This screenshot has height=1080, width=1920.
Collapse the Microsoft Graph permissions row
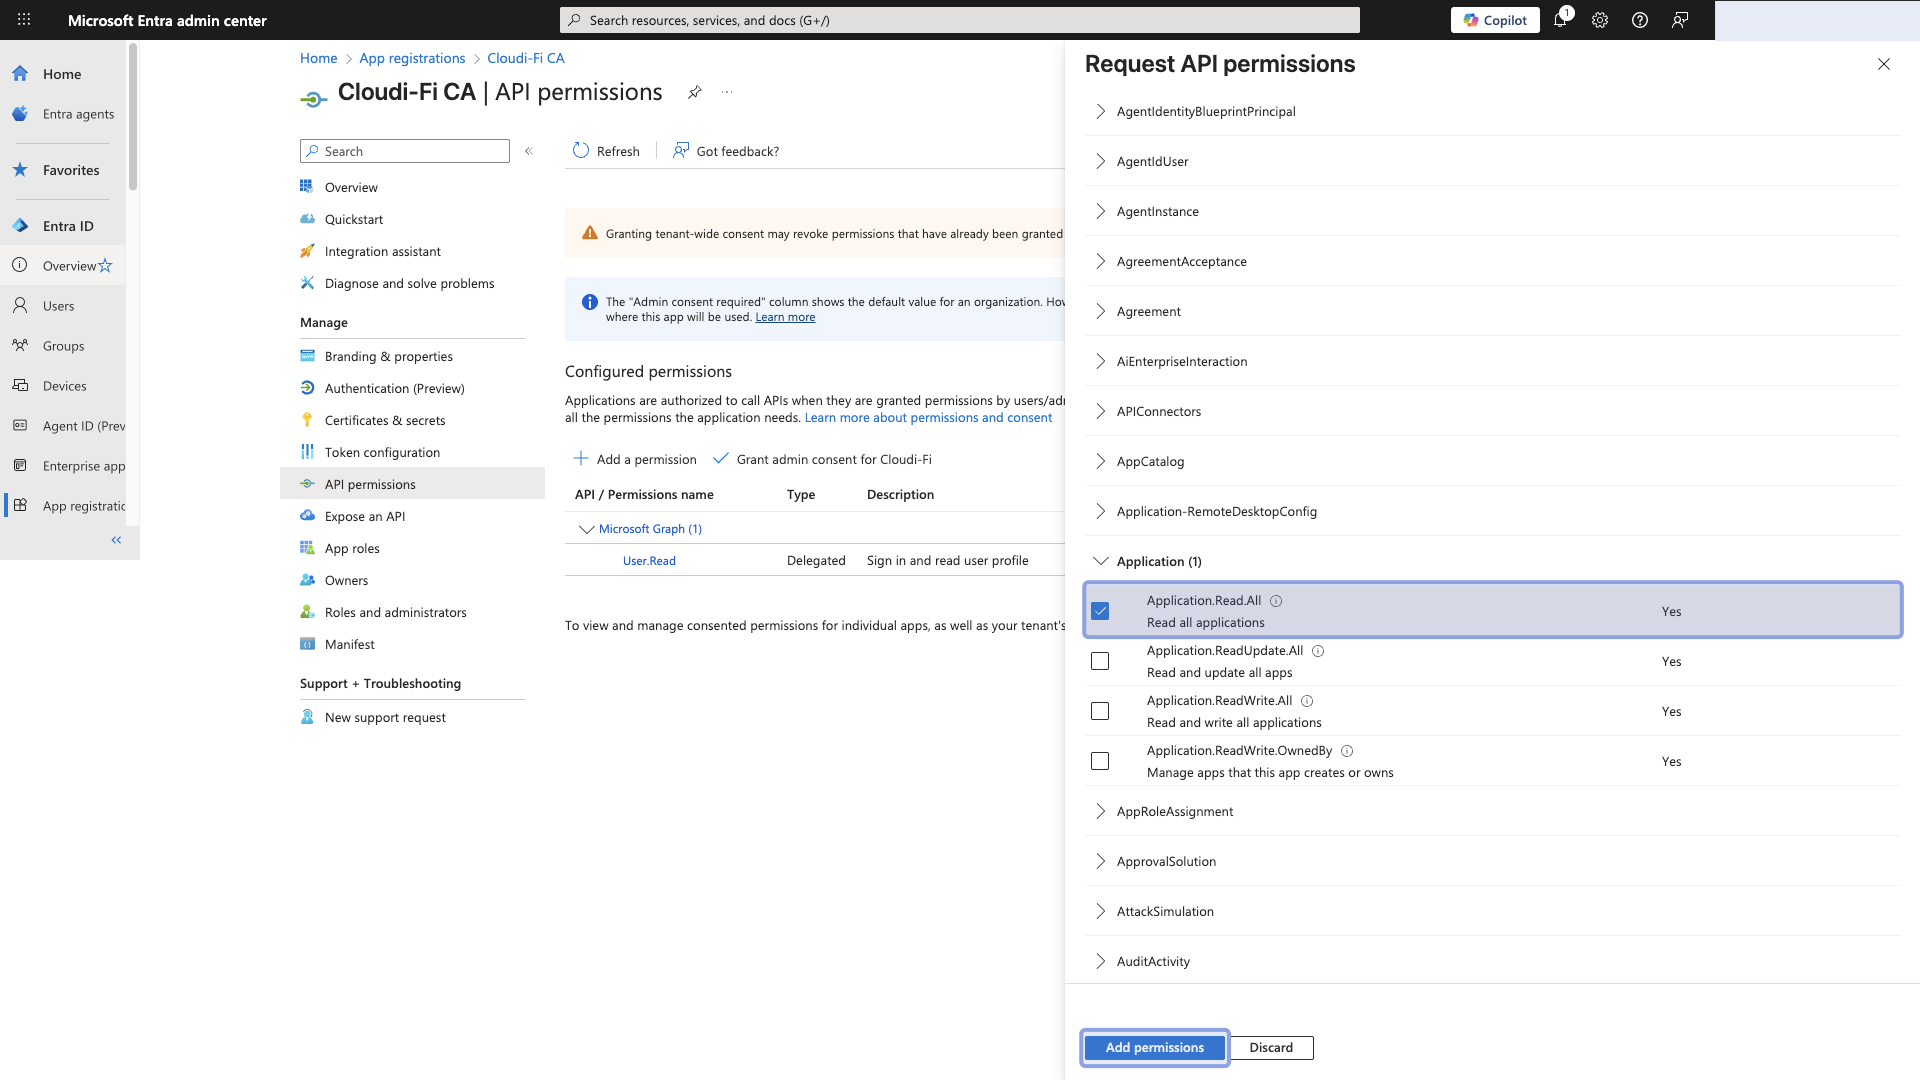586,529
